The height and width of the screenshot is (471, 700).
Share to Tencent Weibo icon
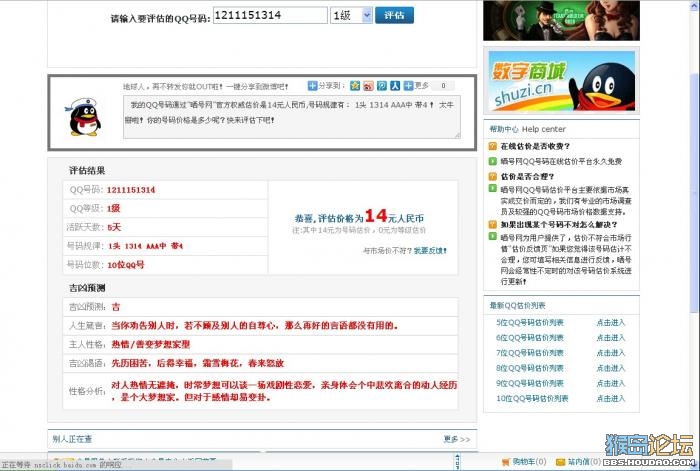point(382,86)
